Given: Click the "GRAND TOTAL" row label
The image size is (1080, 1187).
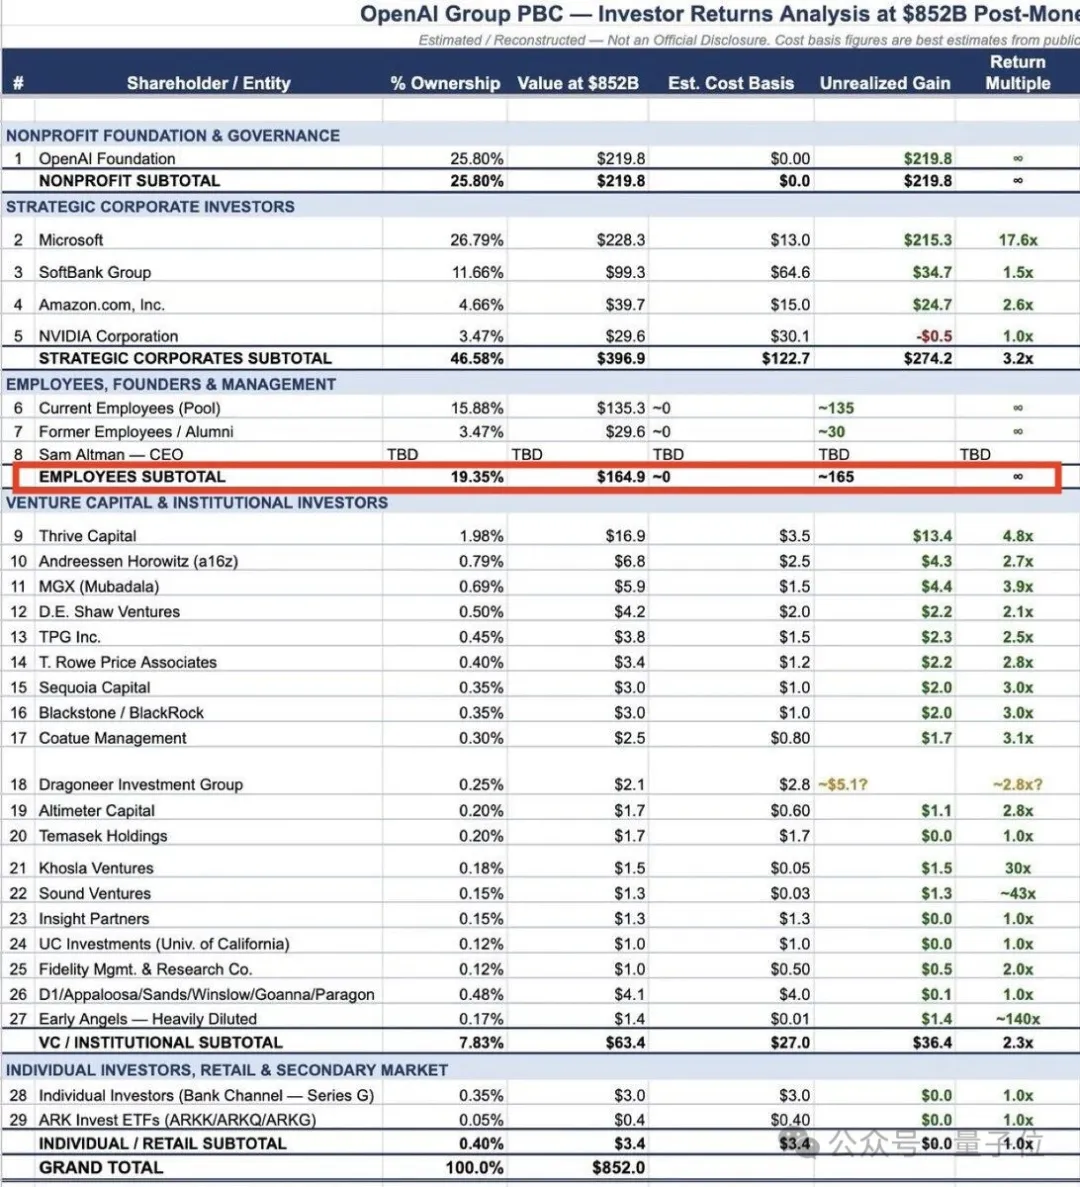Looking at the screenshot, I should (x=101, y=1168).
